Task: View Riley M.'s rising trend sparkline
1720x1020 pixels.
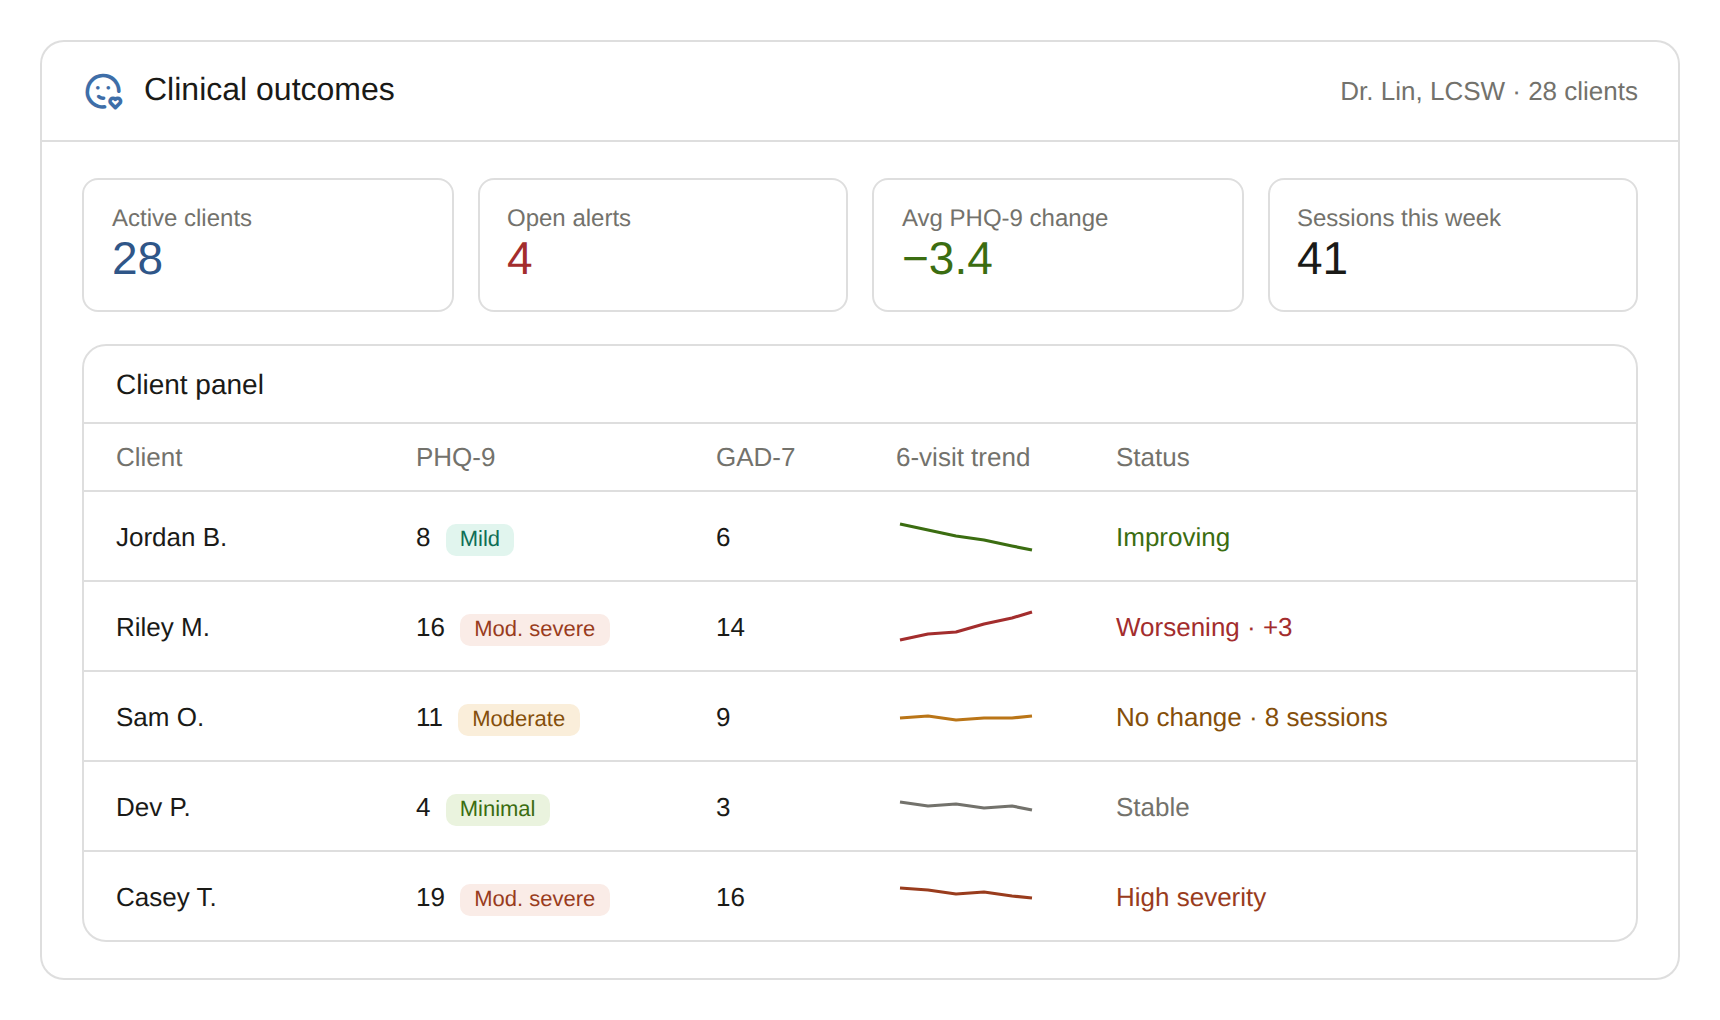Action: point(966,626)
